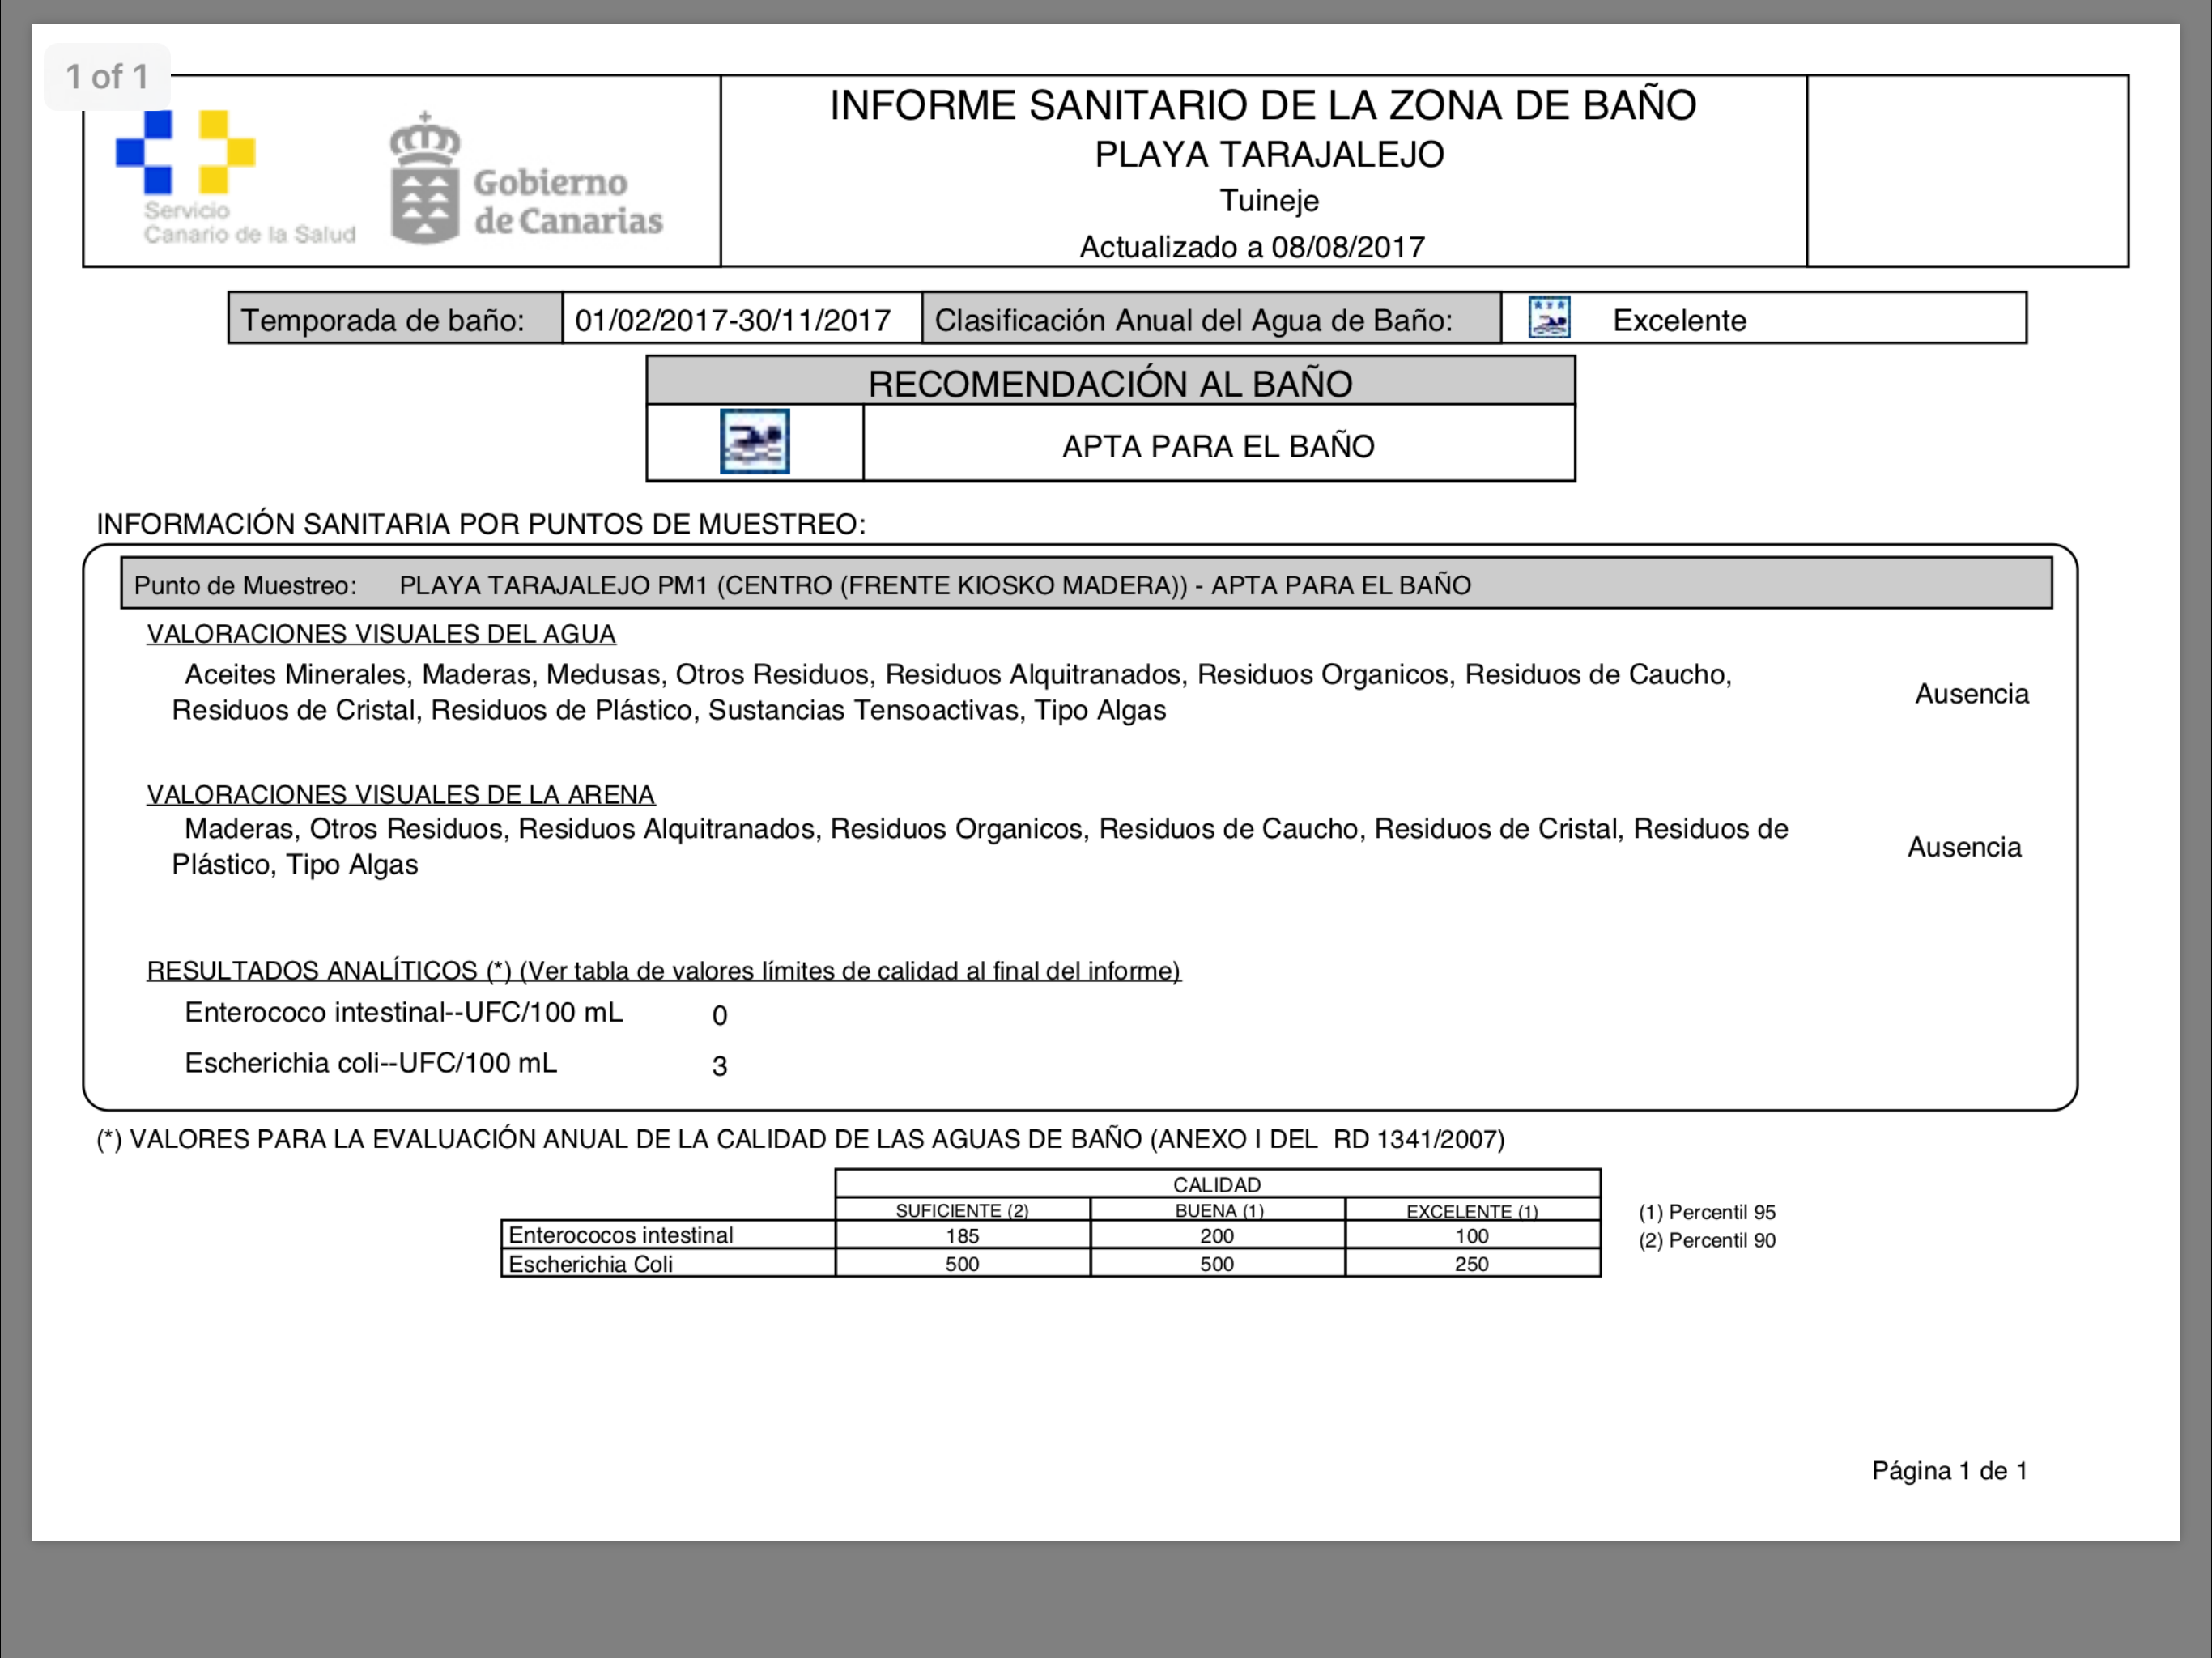Click the 'BUENA (1)' column header
Image resolution: width=2212 pixels, height=1658 pixels.
[1219, 1210]
